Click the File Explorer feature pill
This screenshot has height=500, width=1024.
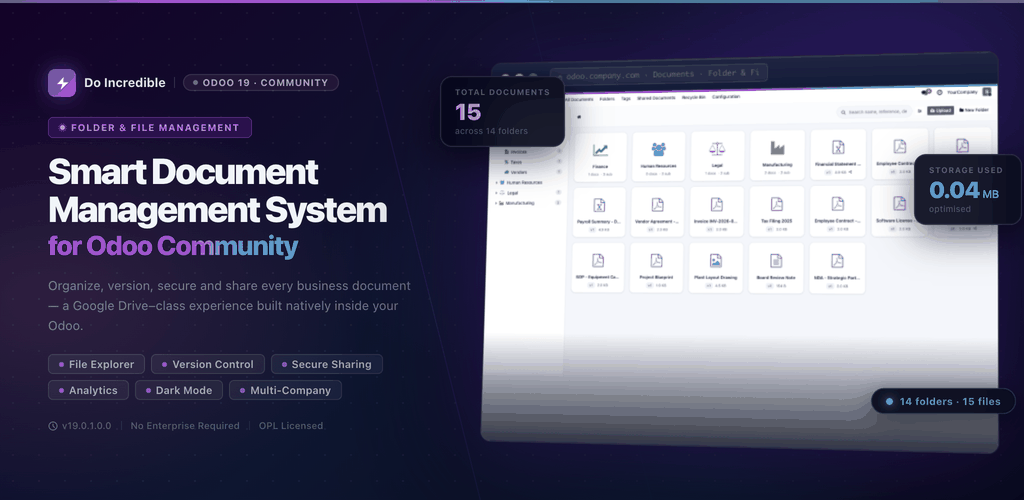pos(96,364)
